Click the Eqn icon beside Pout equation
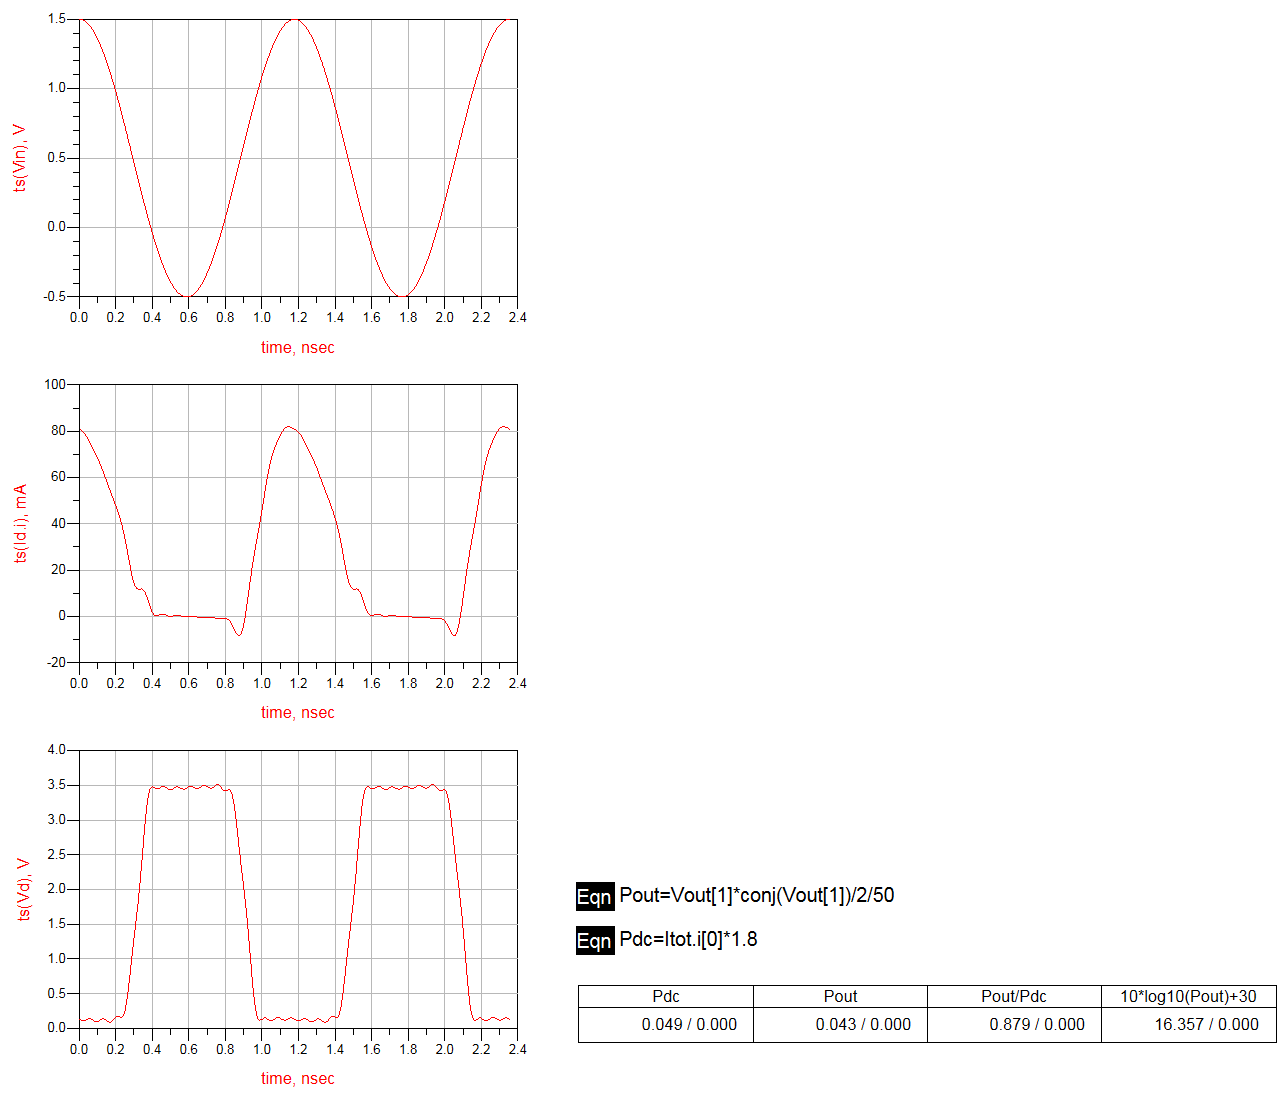This screenshot has width=1285, height=1093. 595,896
